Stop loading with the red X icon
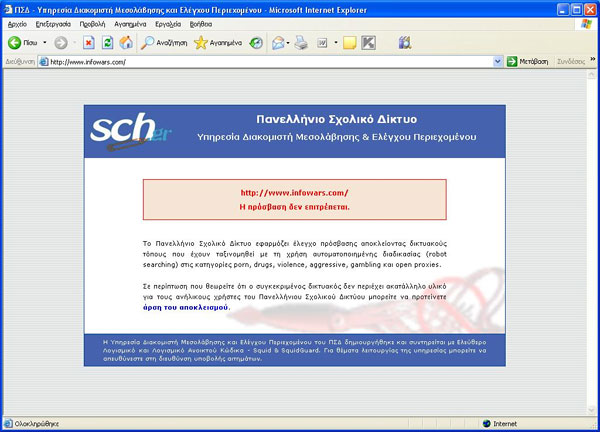600x432 pixels. [x=89, y=42]
